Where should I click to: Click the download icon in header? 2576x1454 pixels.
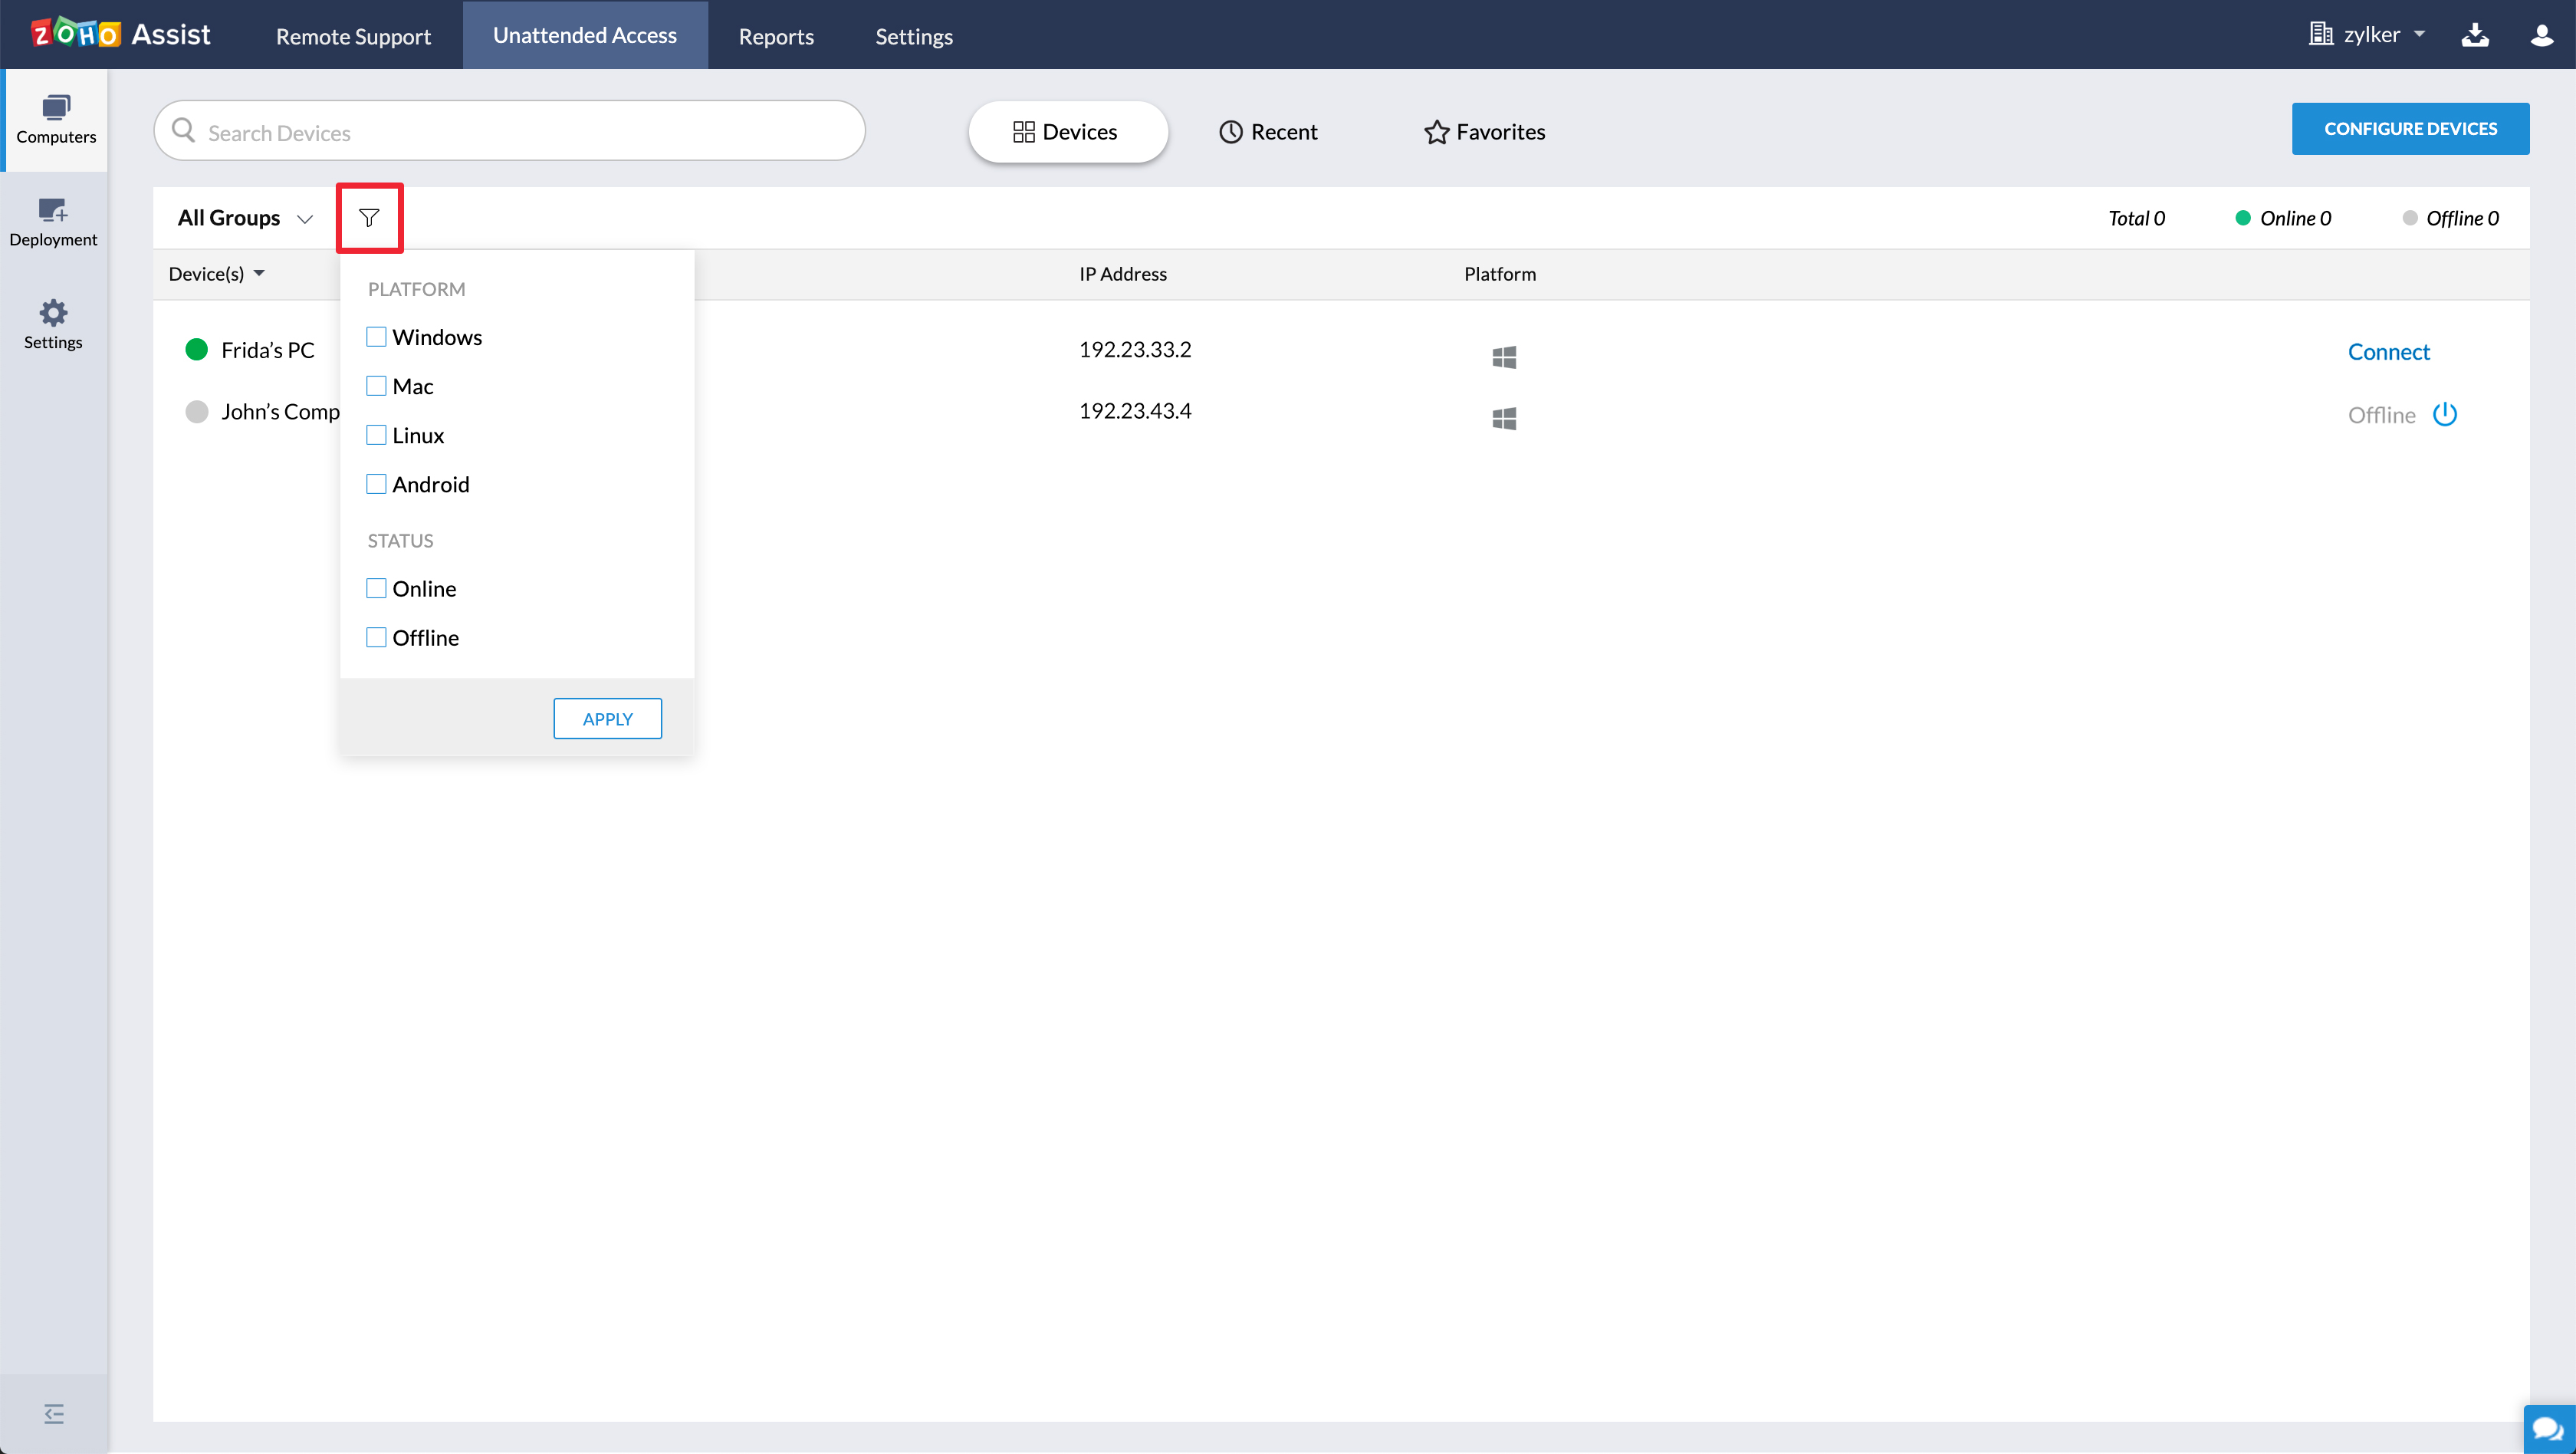pyautogui.click(x=2474, y=35)
